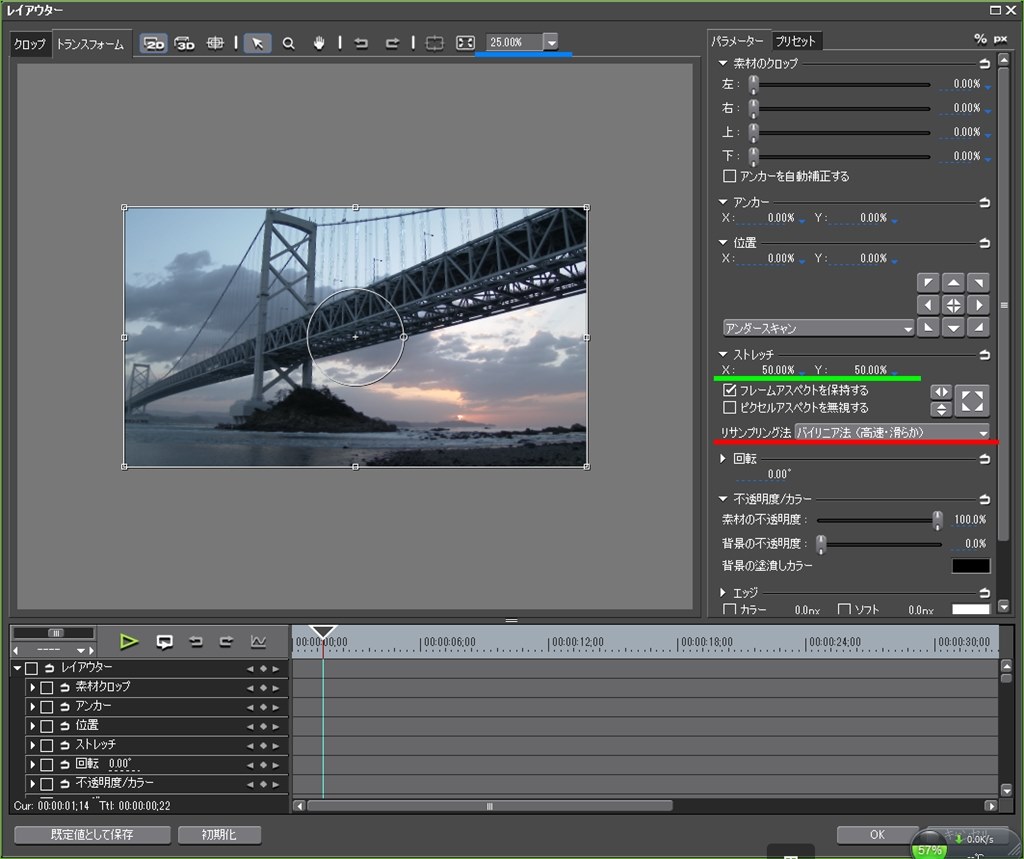Move layout to the top-left corner position
Screen dimensions: 1024x859
tap(928, 283)
